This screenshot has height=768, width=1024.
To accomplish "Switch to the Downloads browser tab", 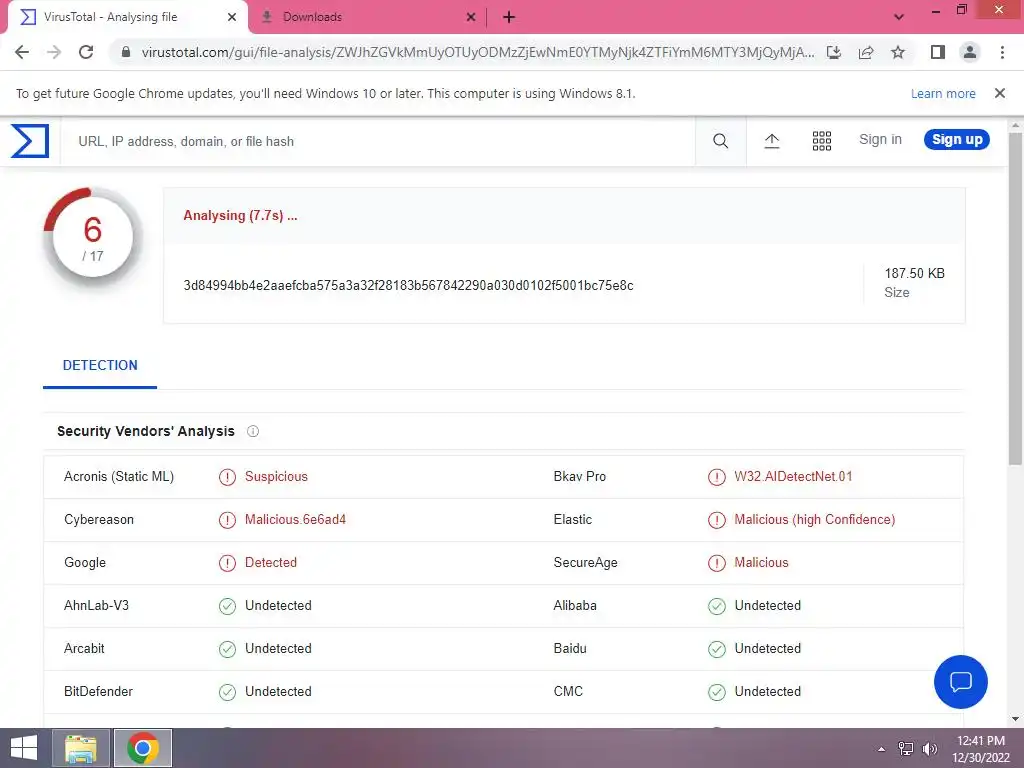I will point(369,17).
